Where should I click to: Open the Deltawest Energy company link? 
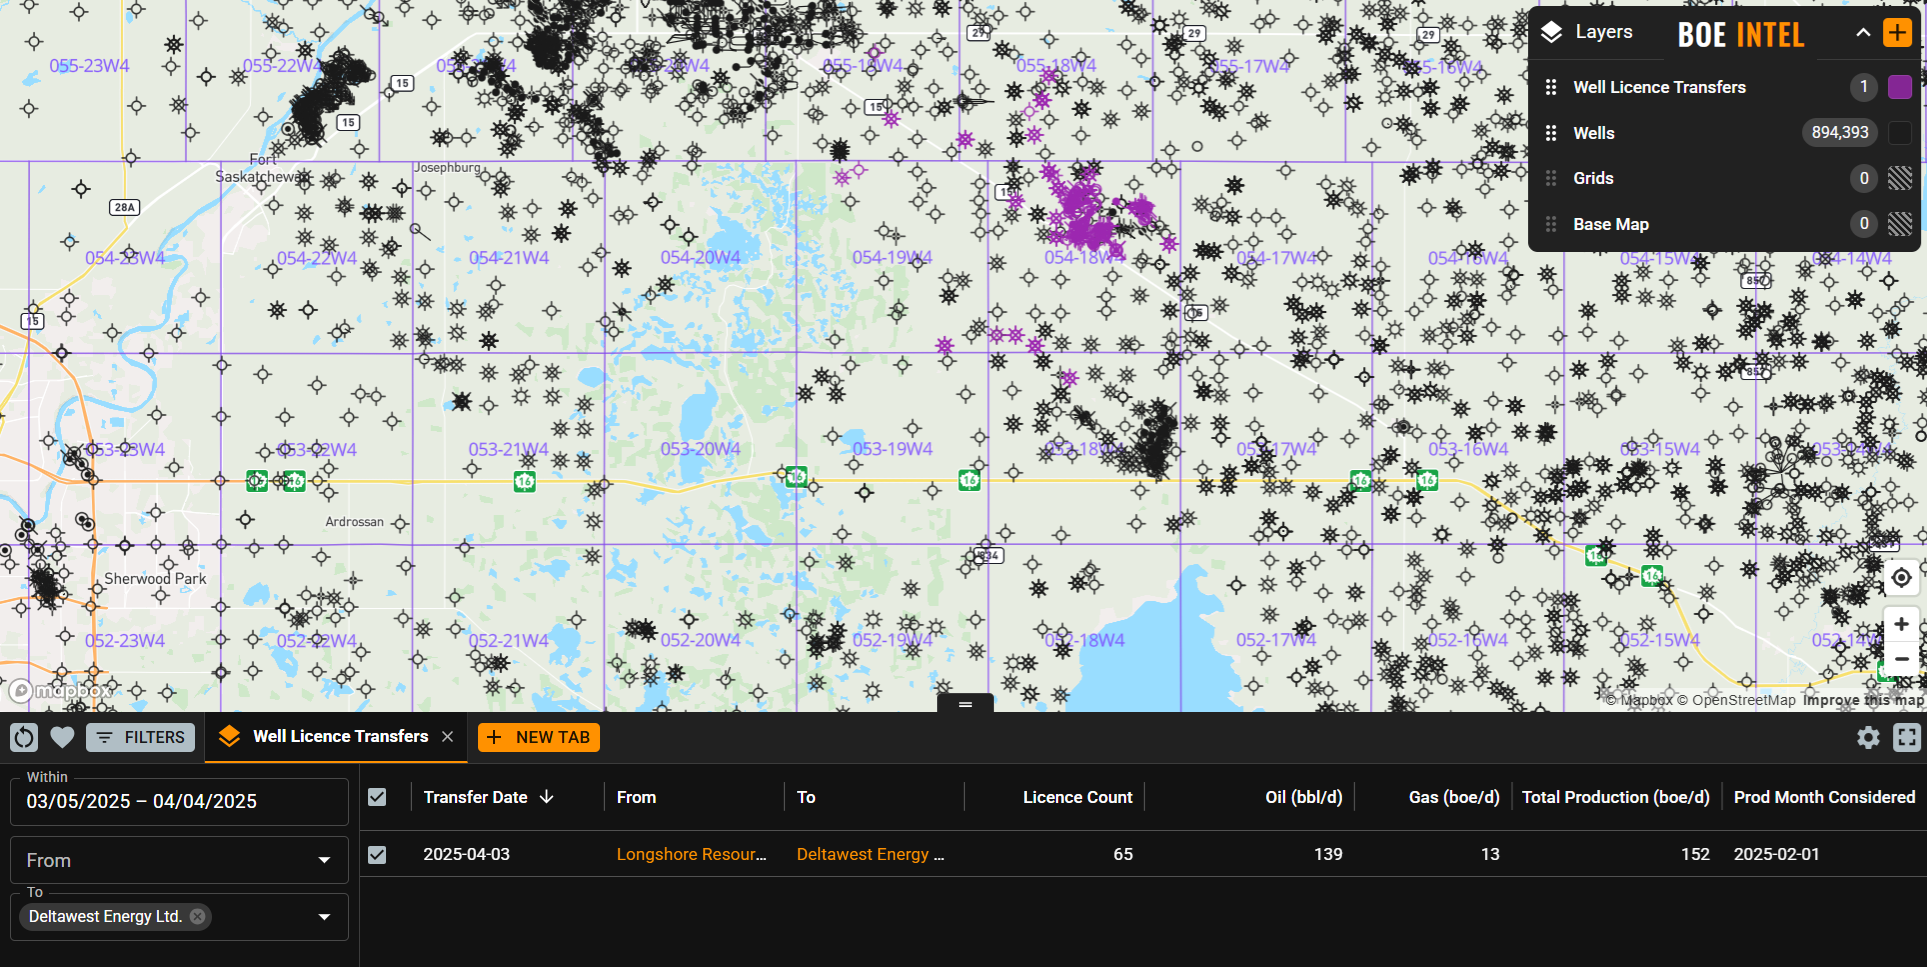pos(870,854)
